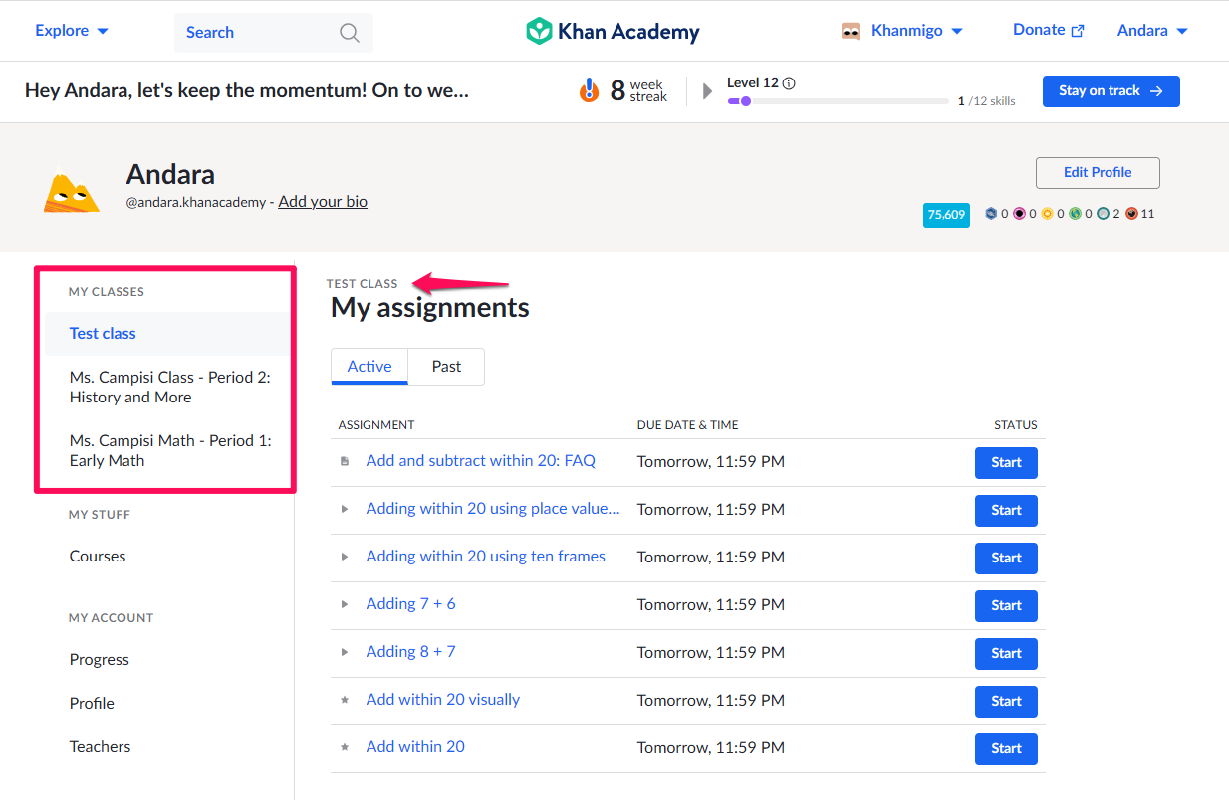
Task: Click the teal badge icon showing 2
Action: [x=1103, y=214]
